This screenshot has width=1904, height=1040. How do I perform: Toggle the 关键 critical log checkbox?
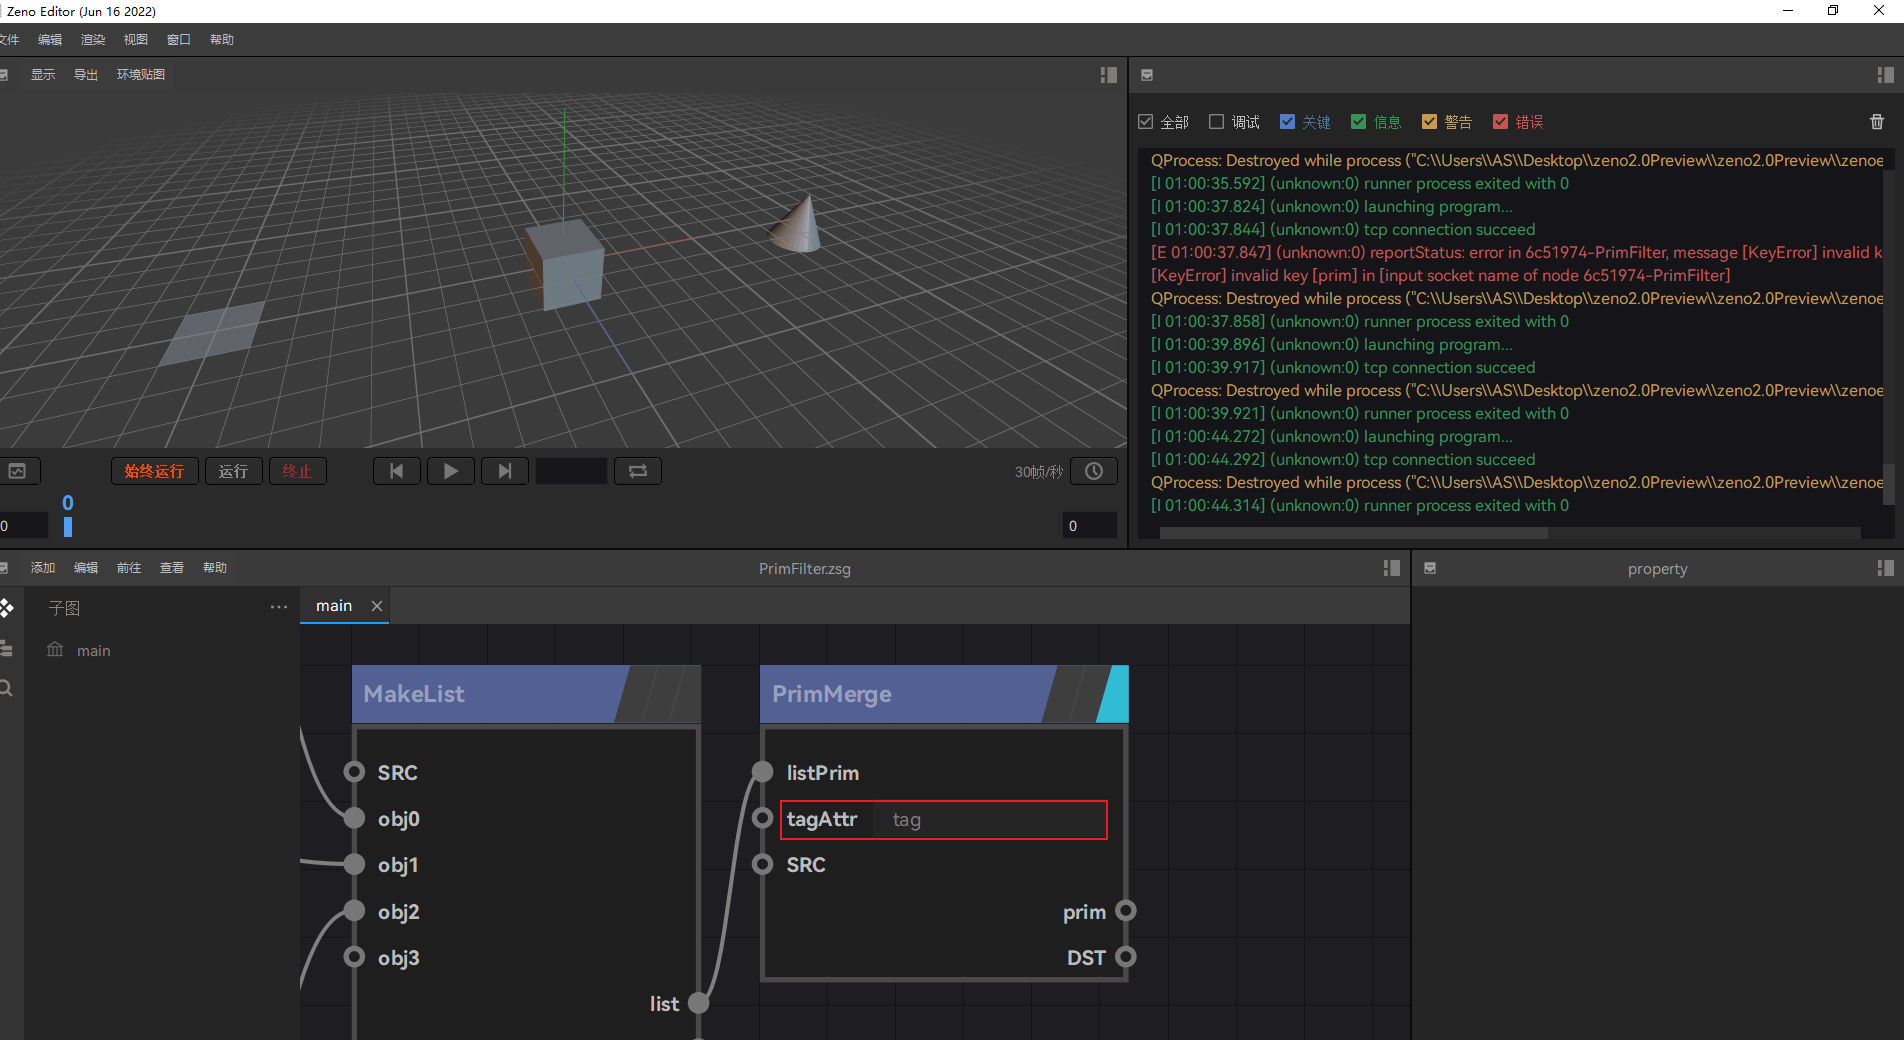1288,122
